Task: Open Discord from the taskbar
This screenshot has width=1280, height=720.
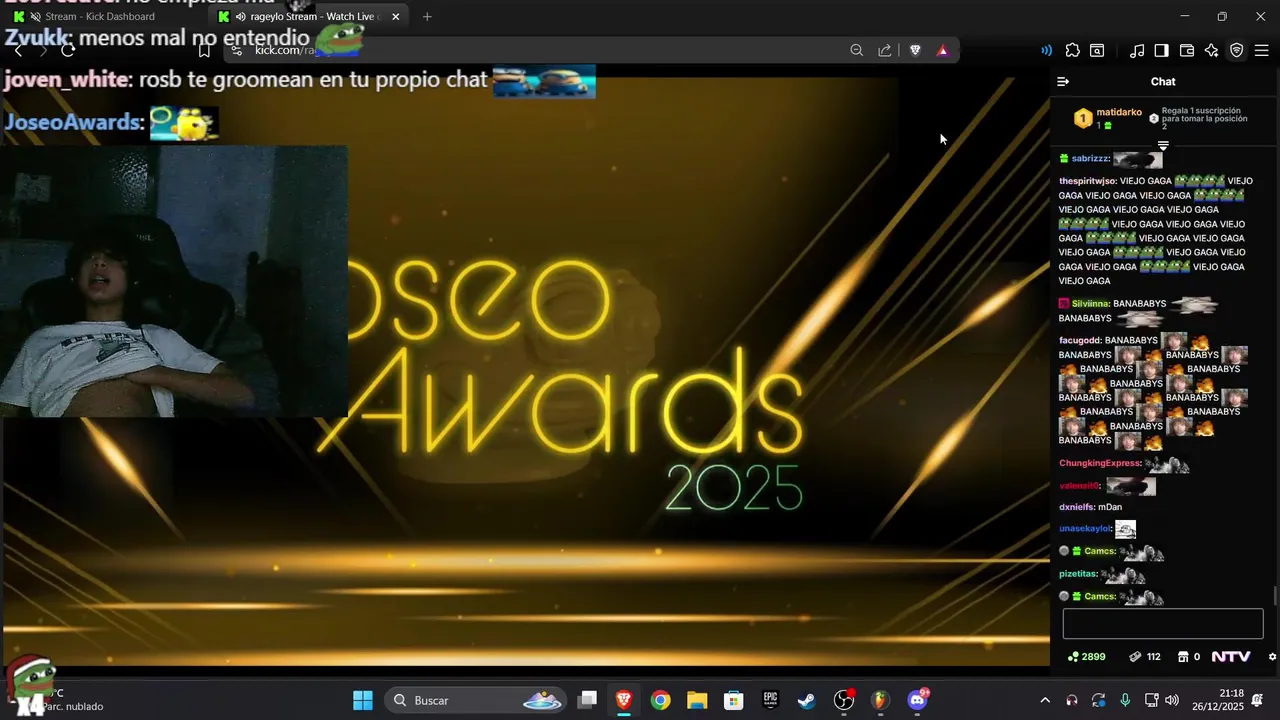Action: [917, 700]
